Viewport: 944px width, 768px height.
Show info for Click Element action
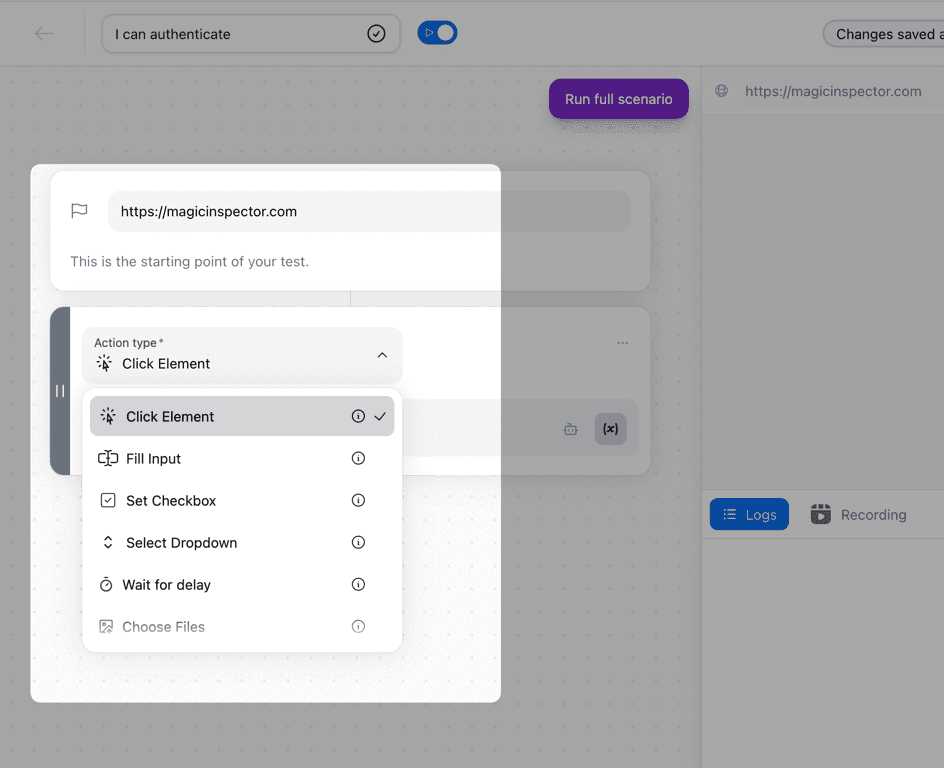tap(358, 416)
